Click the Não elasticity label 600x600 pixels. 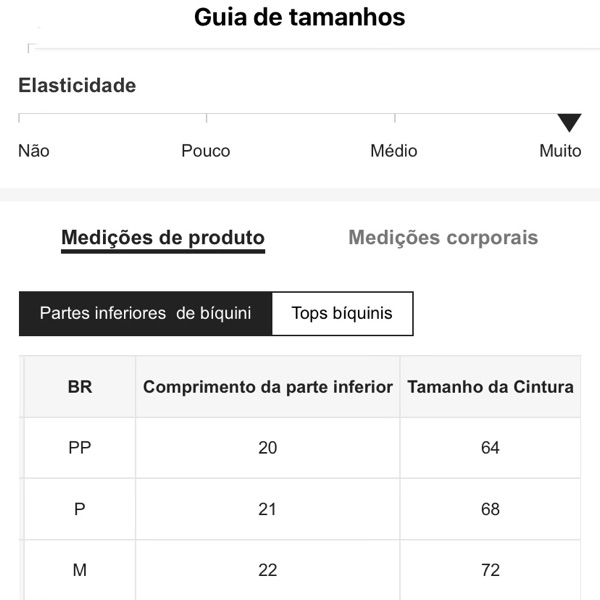(34, 151)
